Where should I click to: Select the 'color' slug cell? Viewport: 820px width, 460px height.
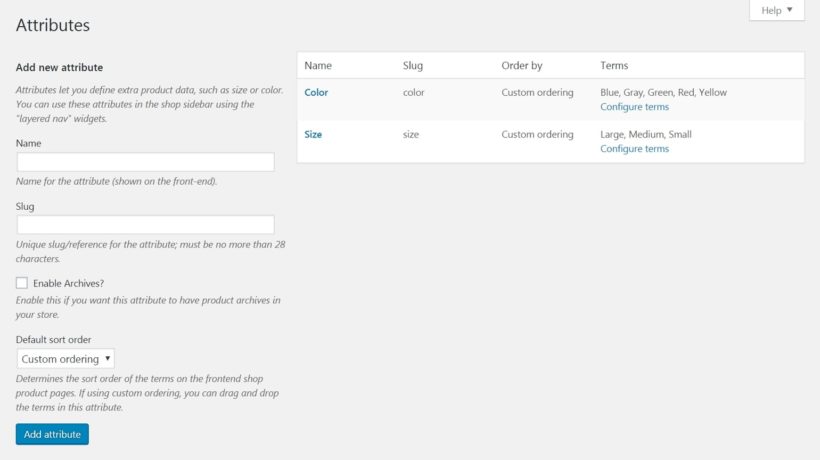click(x=413, y=92)
